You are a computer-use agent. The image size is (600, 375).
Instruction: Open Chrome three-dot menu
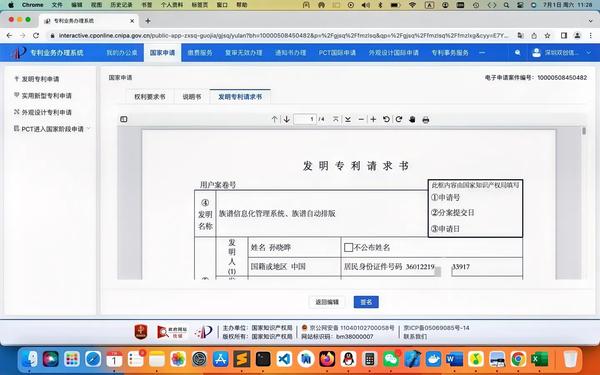tap(590, 36)
